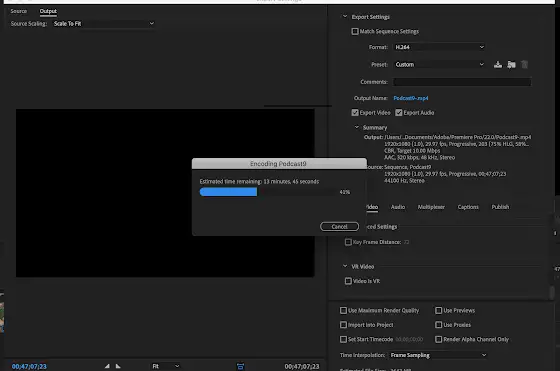Cancel the Podcast9 encoding
This screenshot has height=371, width=560.
point(339,226)
